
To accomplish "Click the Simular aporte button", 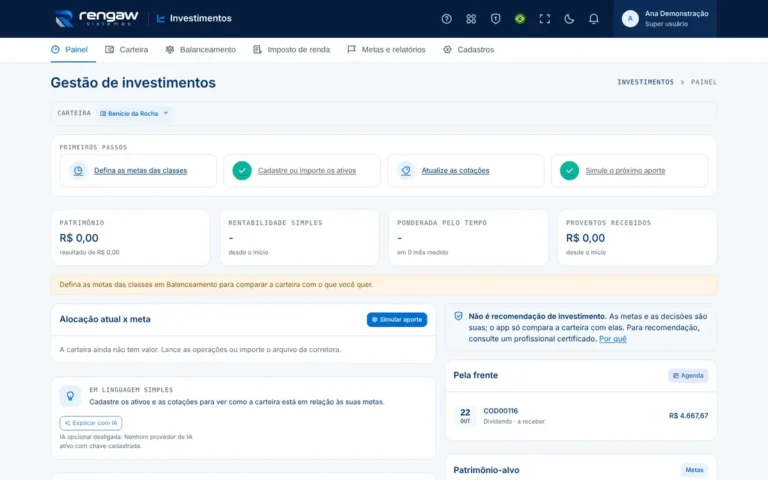I will click(x=397, y=319).
